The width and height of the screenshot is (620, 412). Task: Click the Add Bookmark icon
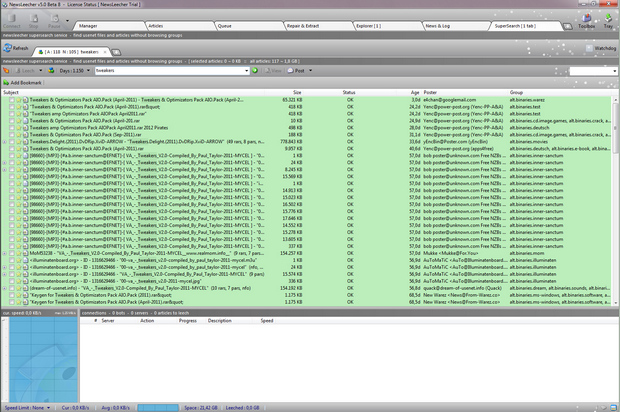[x=6, y=83]
